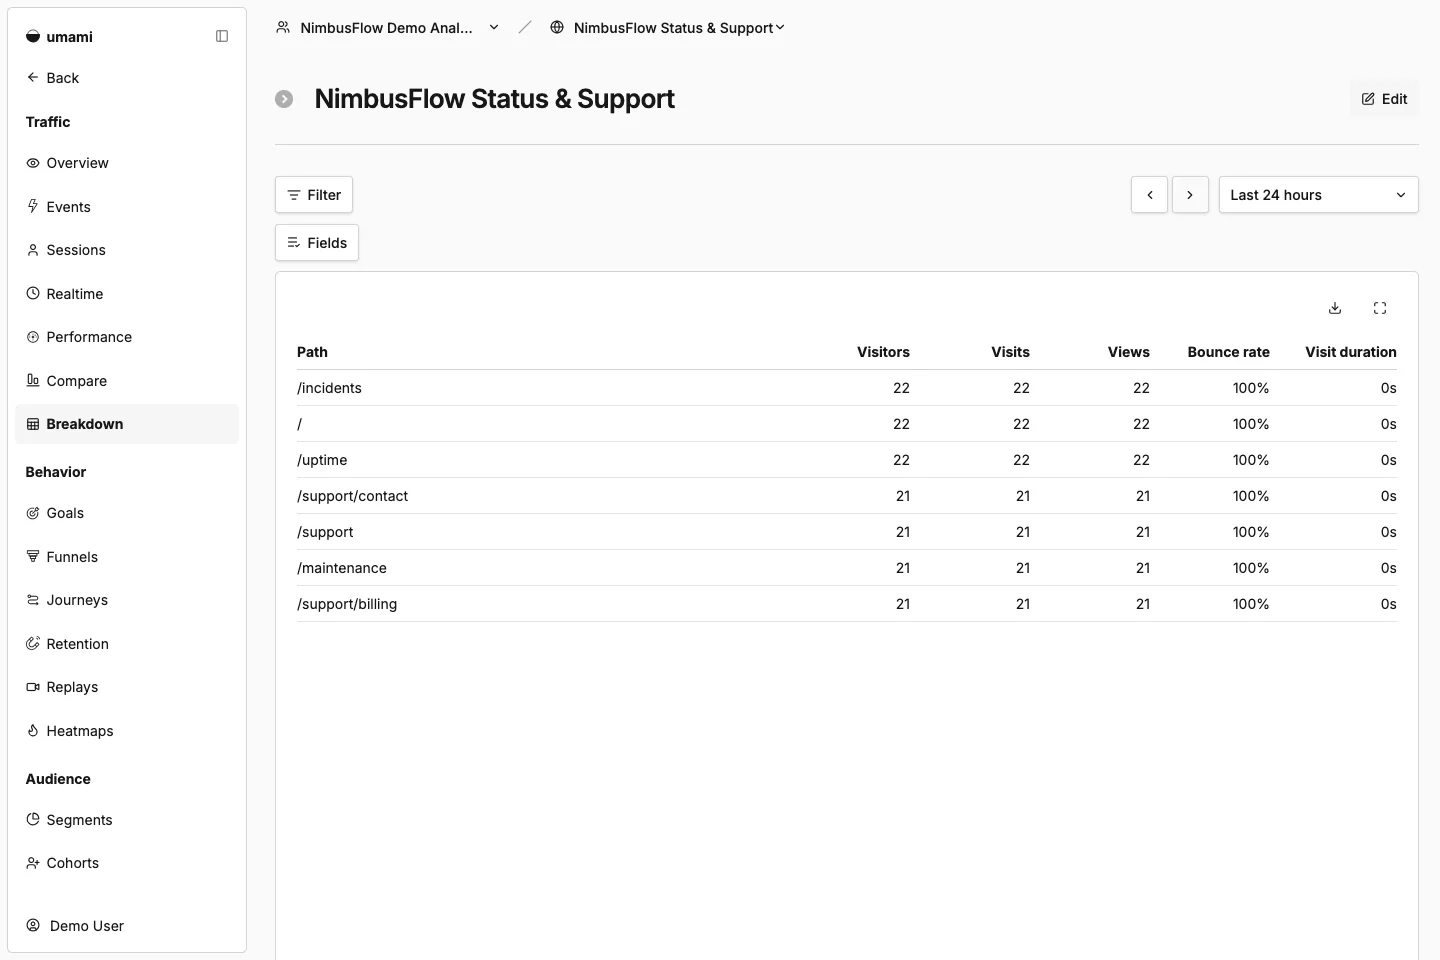Screen dimensions: 1440x960
Task: Open the Fields selector
Action: click(317, 243)
